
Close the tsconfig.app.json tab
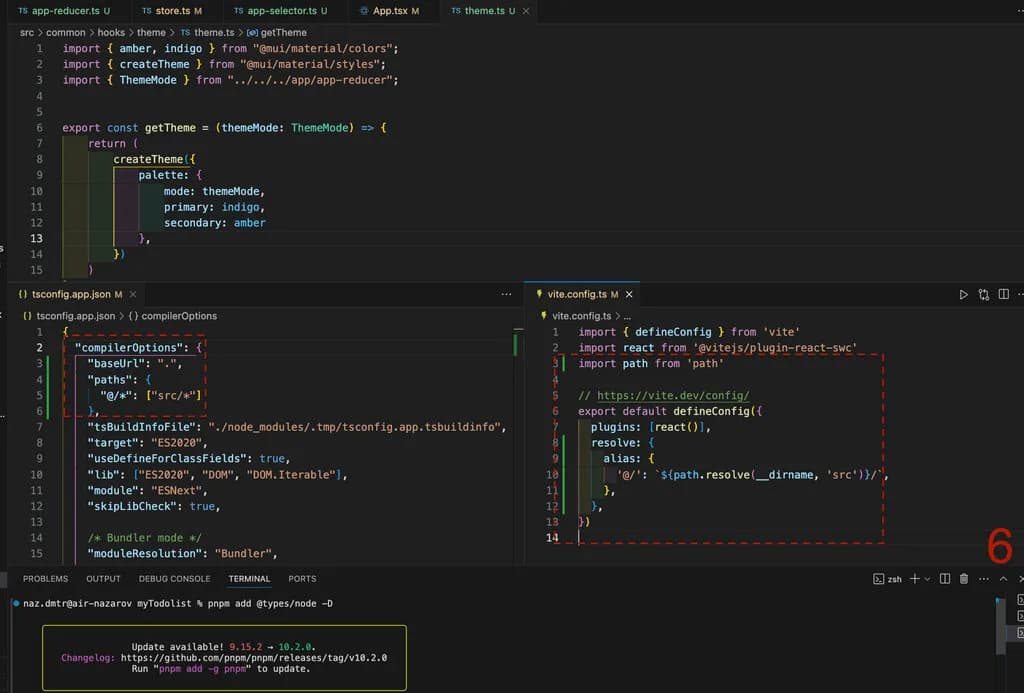(133, 295)
